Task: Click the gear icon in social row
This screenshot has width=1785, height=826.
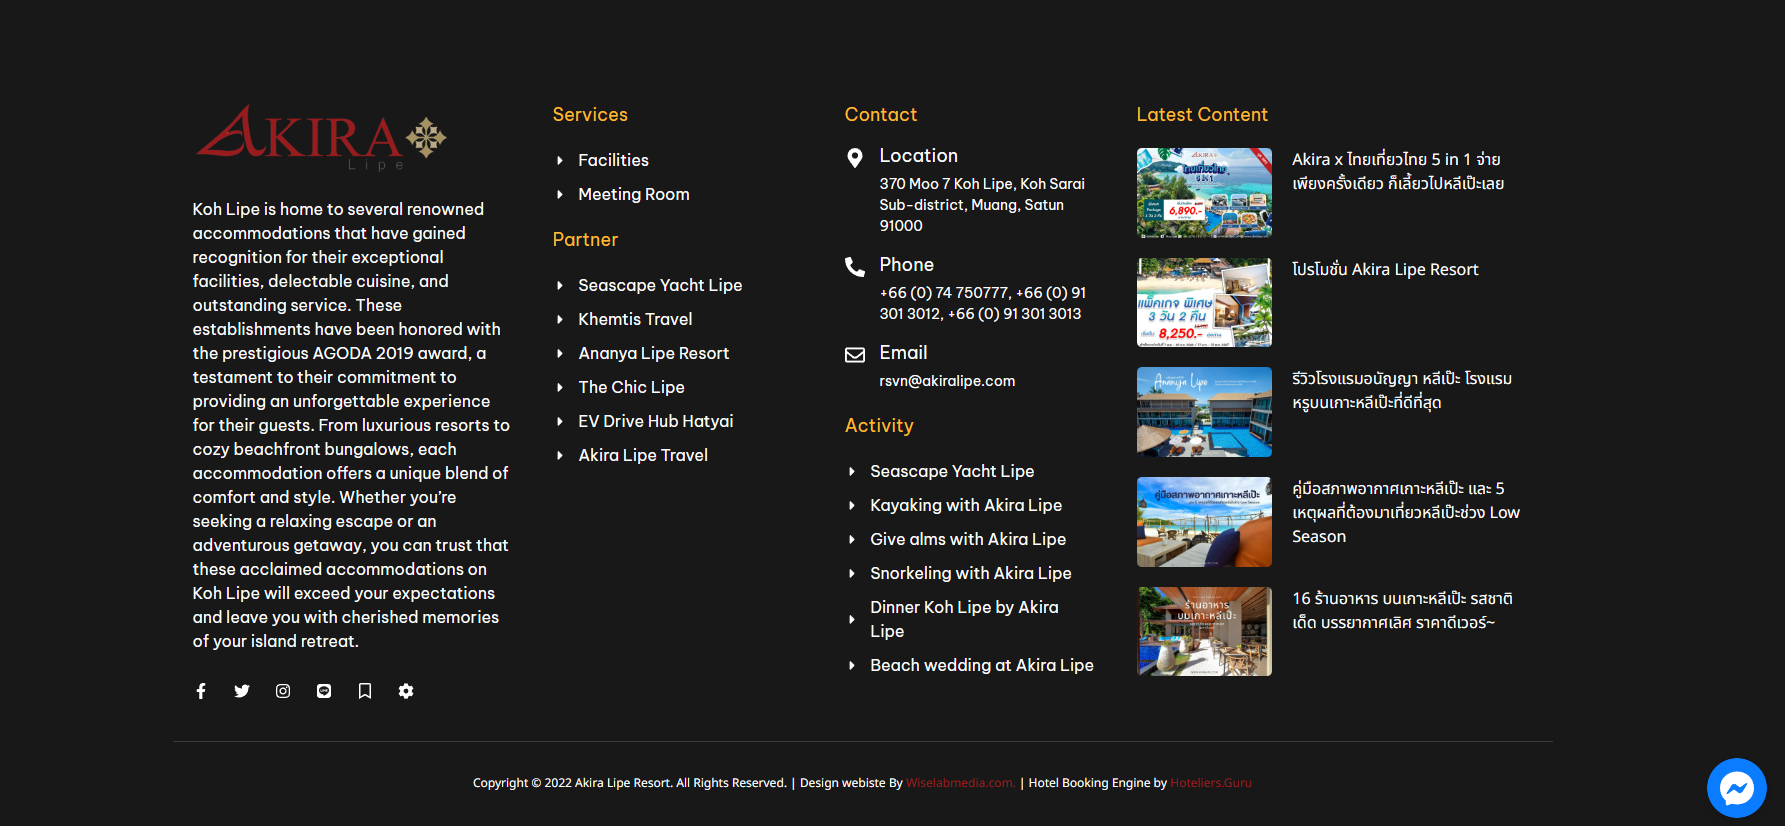Action: [x=406, y=691]
